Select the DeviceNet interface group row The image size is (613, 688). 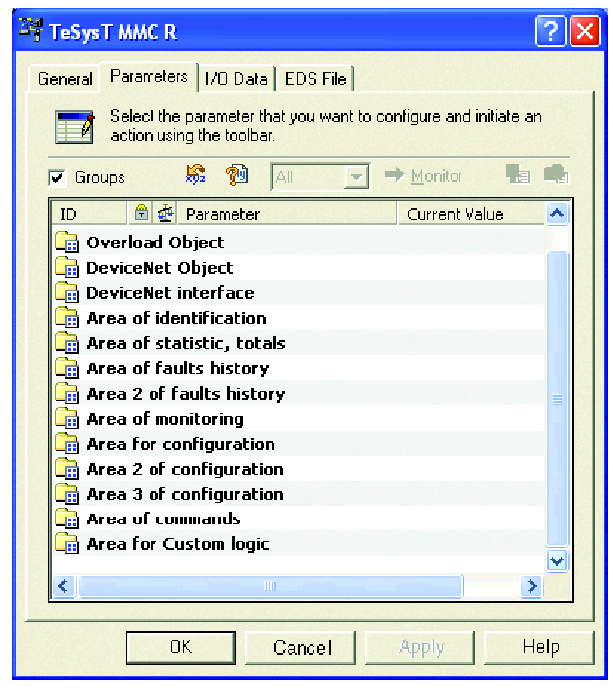click(298, 292)
